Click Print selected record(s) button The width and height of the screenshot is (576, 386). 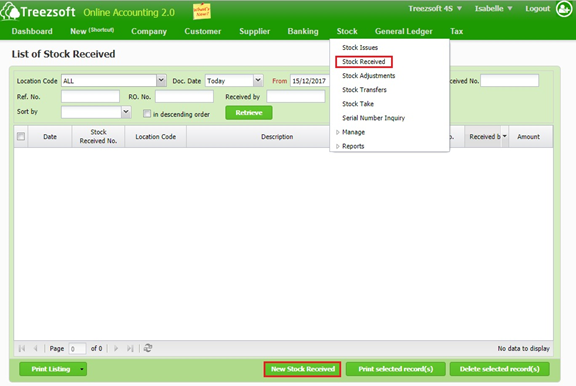(x=396, y=369)
